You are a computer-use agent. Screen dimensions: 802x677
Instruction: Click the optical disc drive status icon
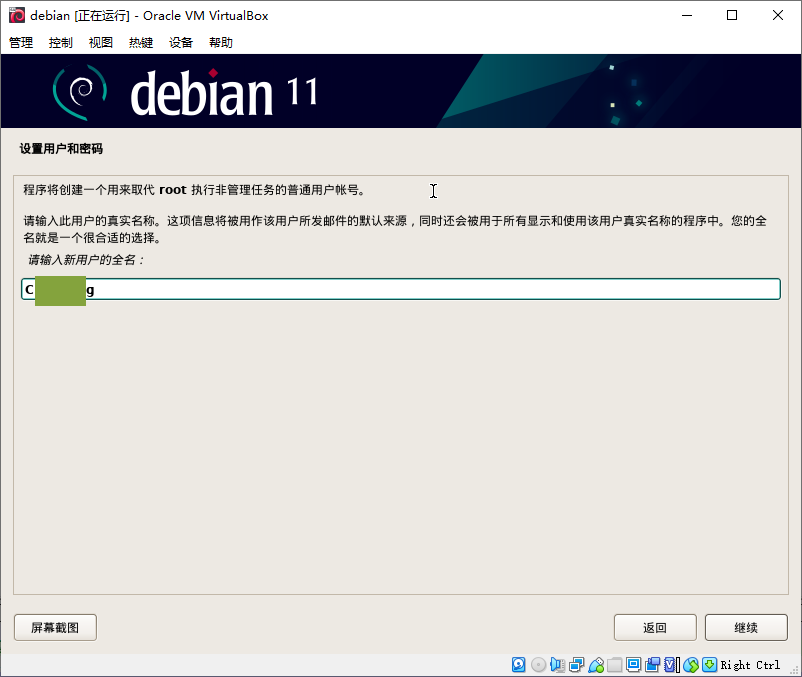pos(538,664)
